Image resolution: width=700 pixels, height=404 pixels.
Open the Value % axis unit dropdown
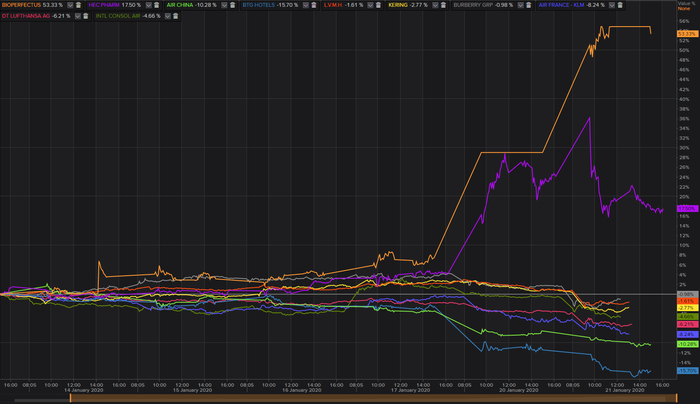tap(686, 8)
